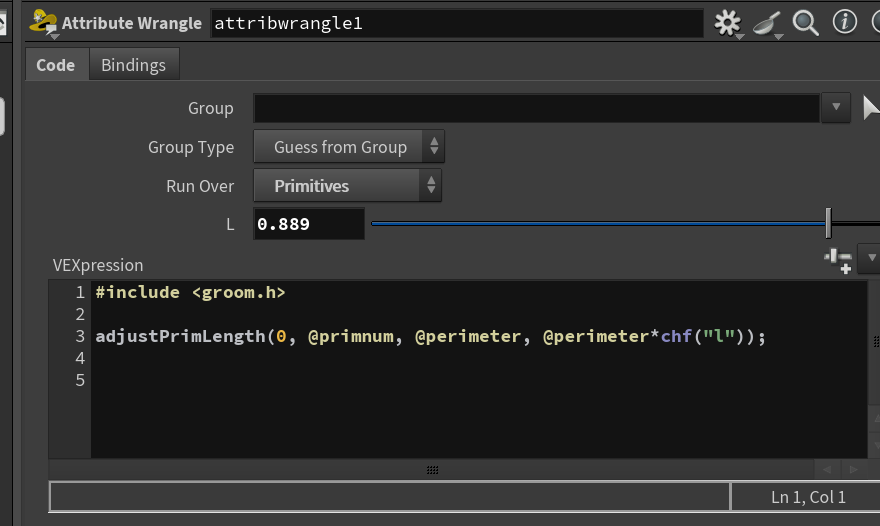This screenshot has width=880, height=526.
Task: Open the Run Over Primitives dropdown
Action: [x=347, y=185]
